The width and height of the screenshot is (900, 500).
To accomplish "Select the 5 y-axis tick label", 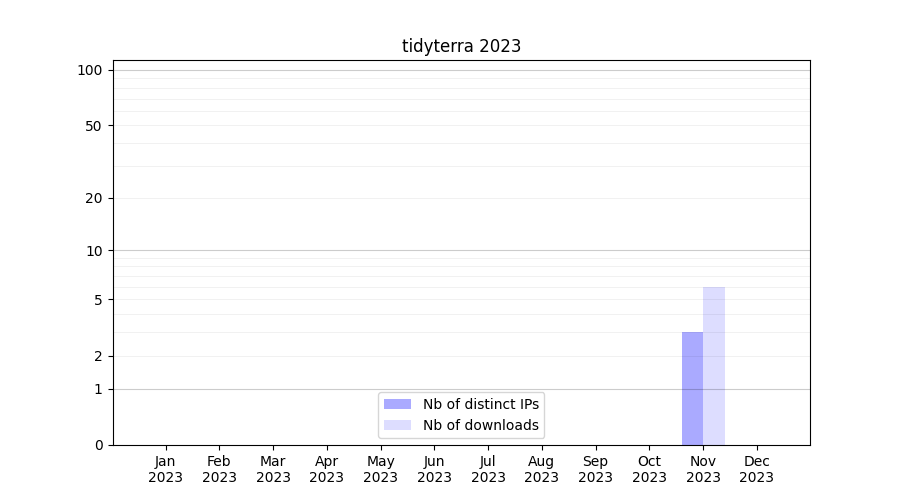I will [x=98, y=300].
